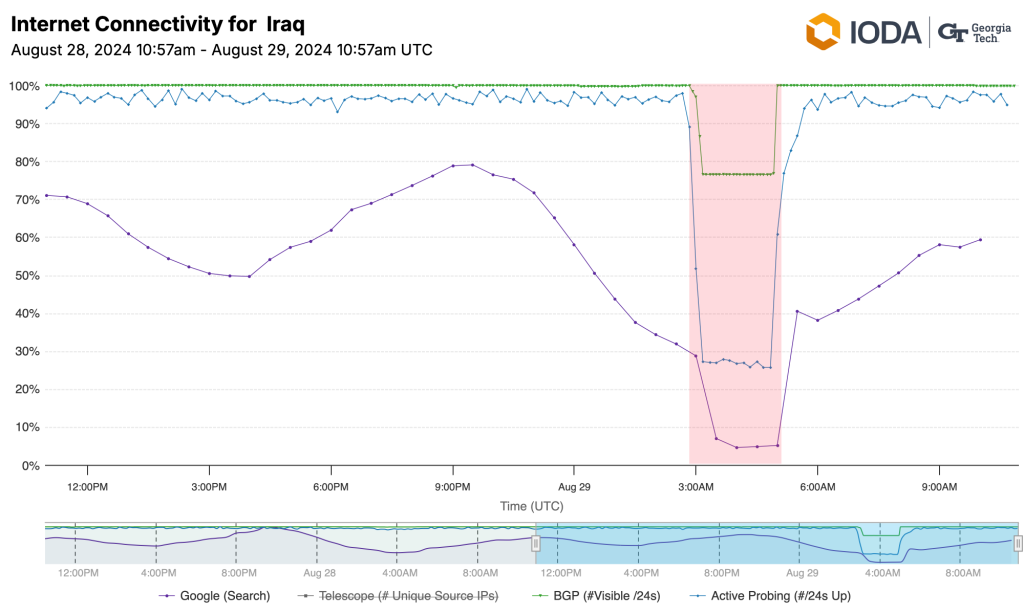This screenshot has height=614, width=1024.
Task: Click the Georgia Tech logo
Action: click(976, 32)
